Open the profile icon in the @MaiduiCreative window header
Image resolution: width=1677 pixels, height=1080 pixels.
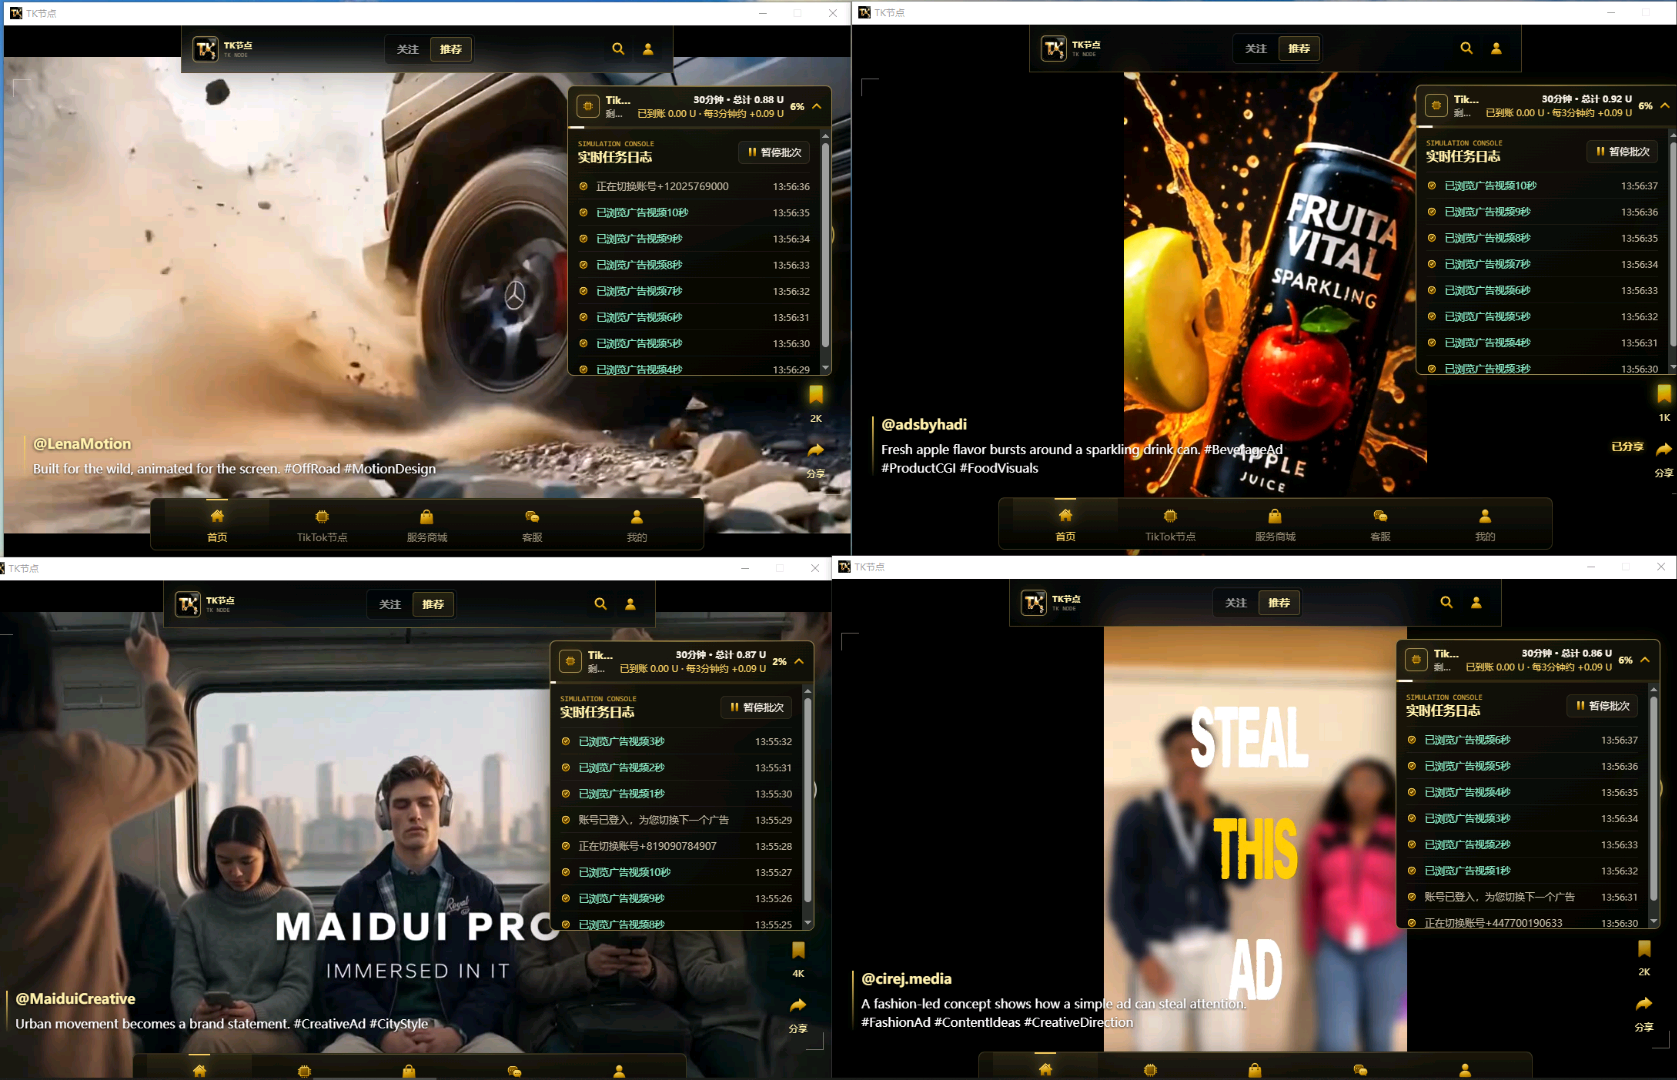coord(630,604)
